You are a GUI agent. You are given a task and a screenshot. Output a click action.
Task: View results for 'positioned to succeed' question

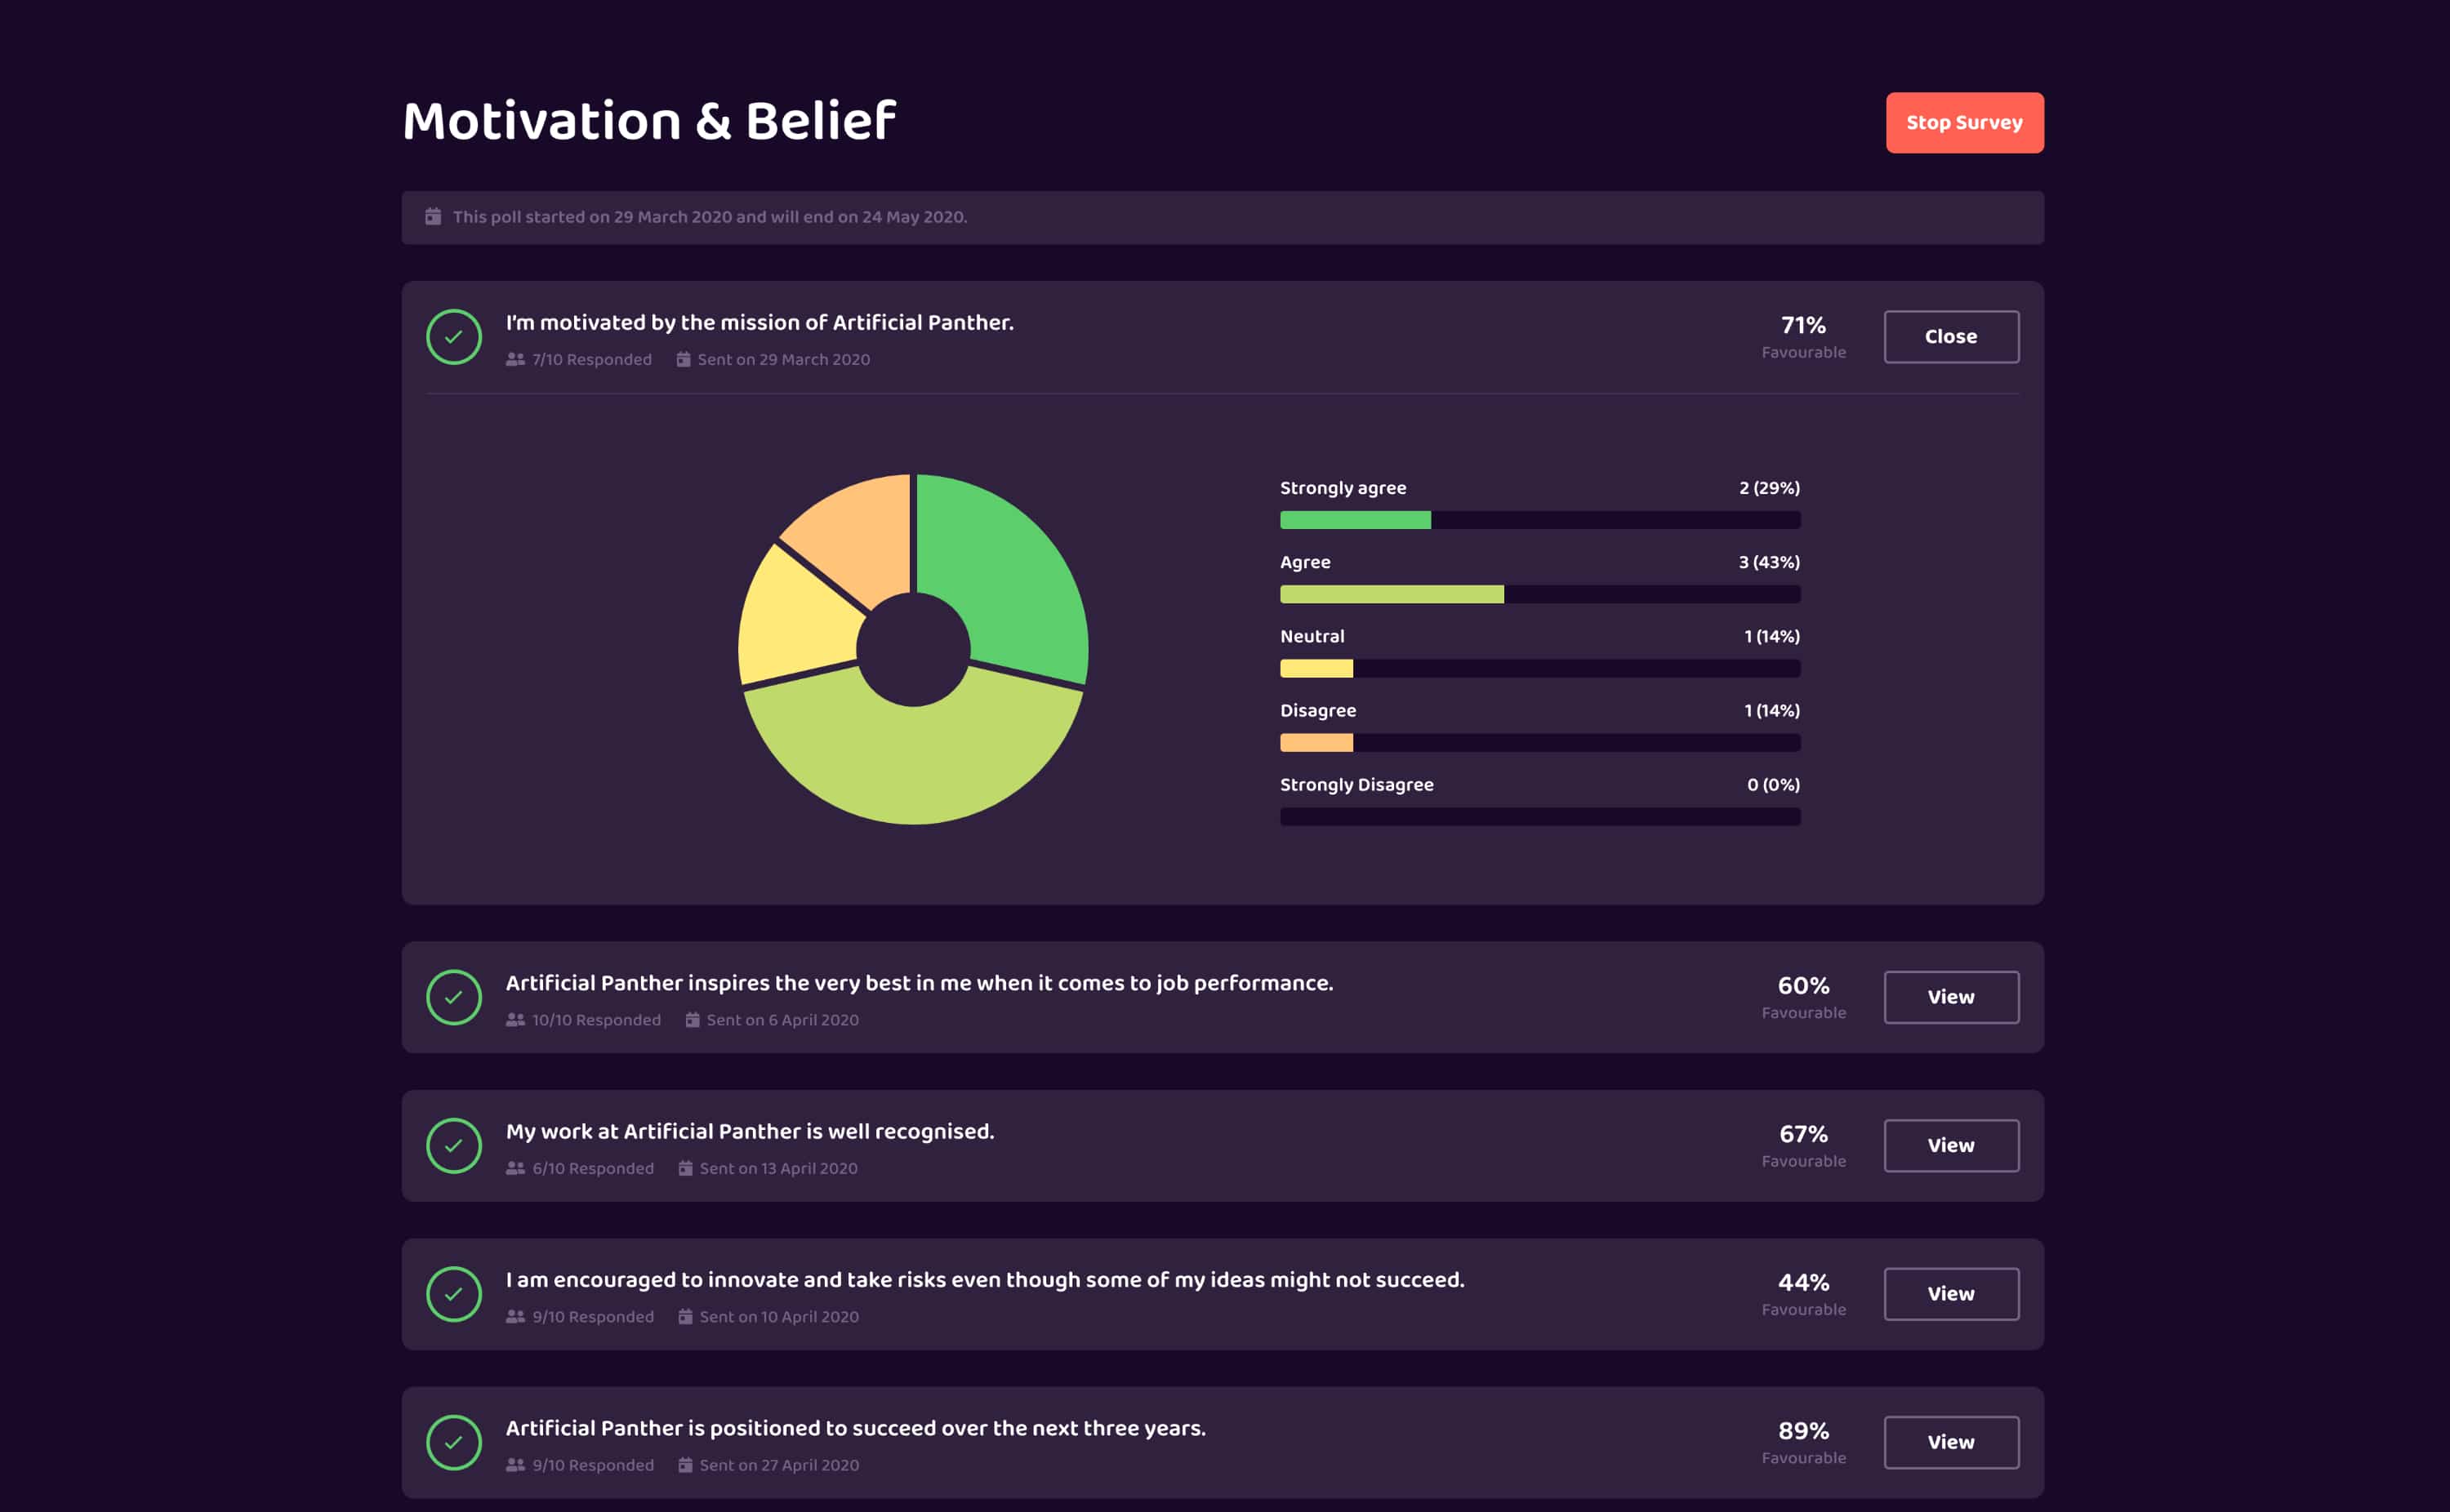click(1951, 1442)
